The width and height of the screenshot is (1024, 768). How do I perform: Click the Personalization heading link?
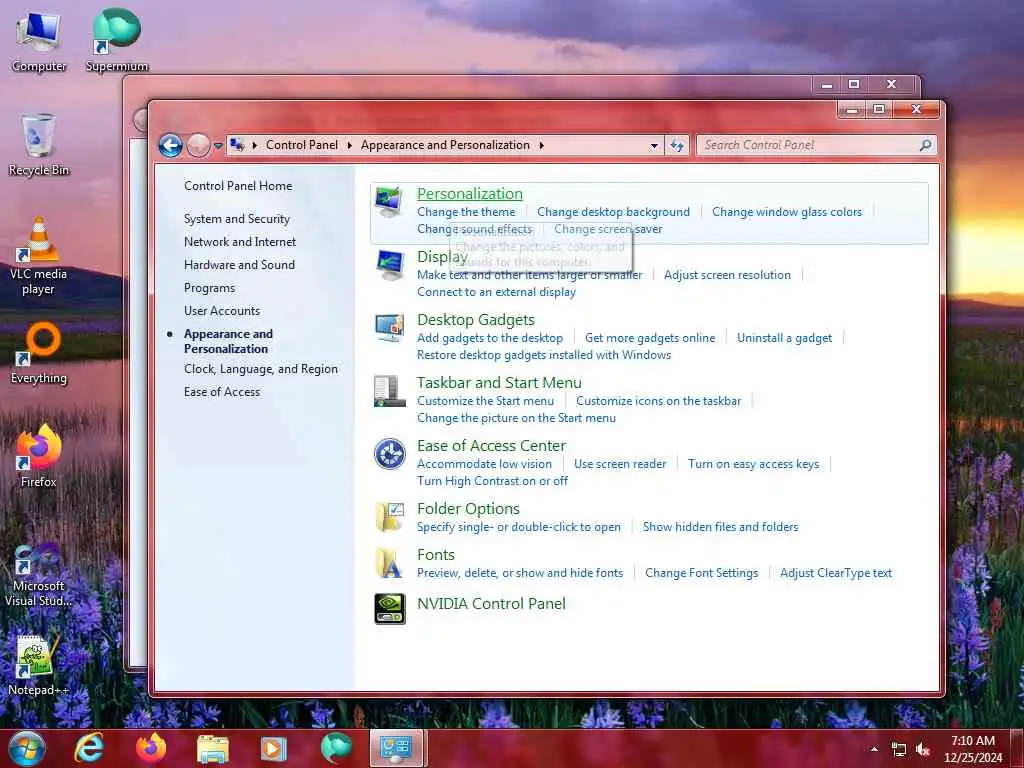(470, 193)
